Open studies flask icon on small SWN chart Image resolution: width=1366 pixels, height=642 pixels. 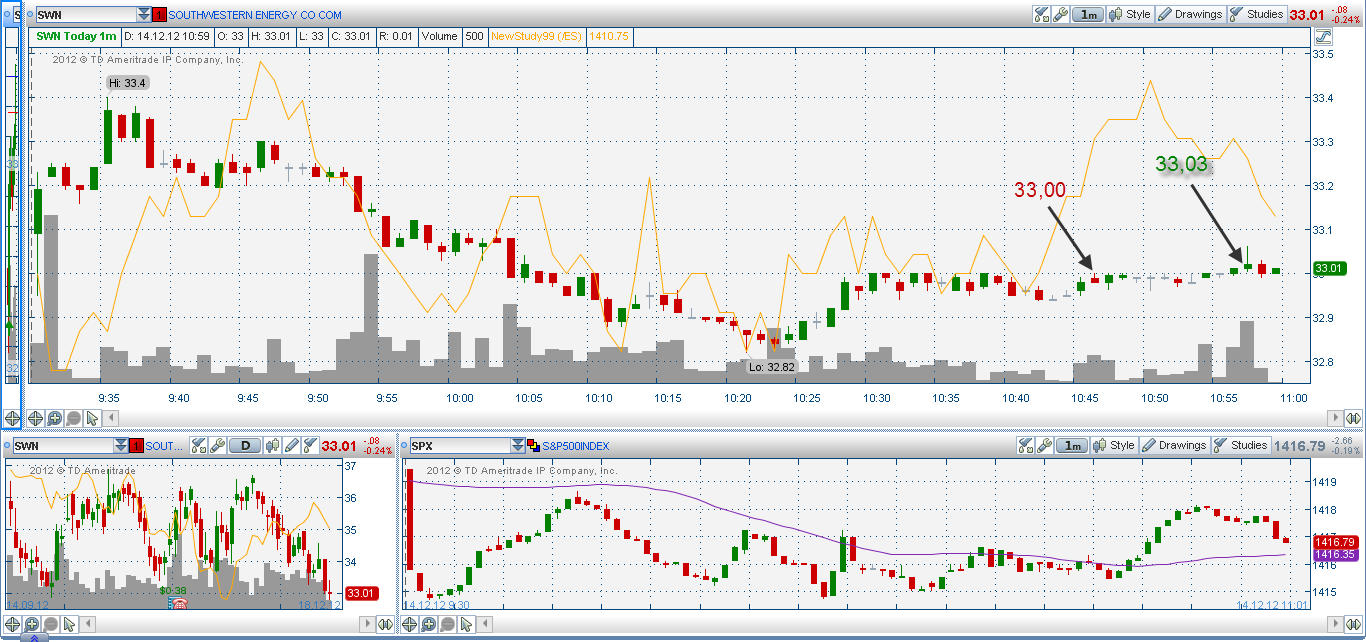310,446
